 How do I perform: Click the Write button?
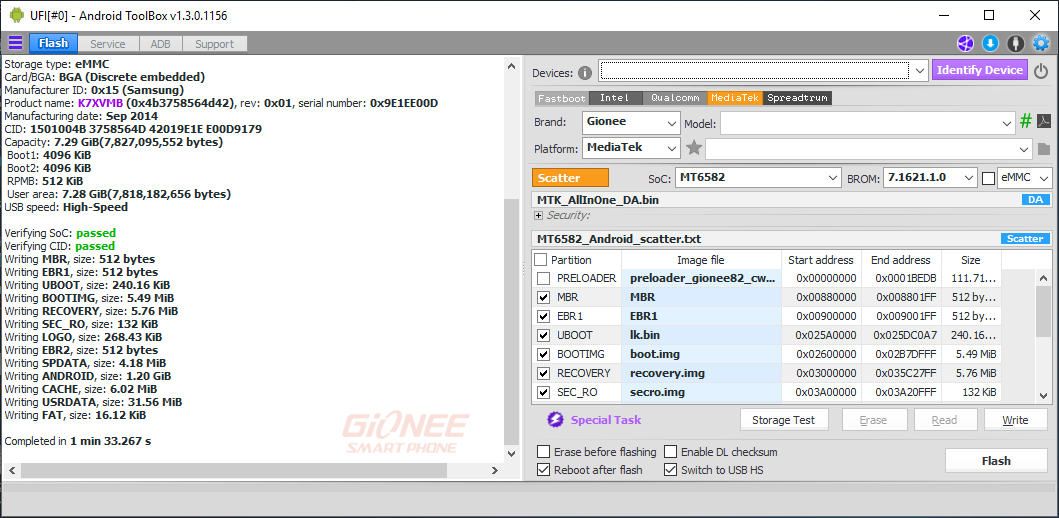(x=1015, y=420)
